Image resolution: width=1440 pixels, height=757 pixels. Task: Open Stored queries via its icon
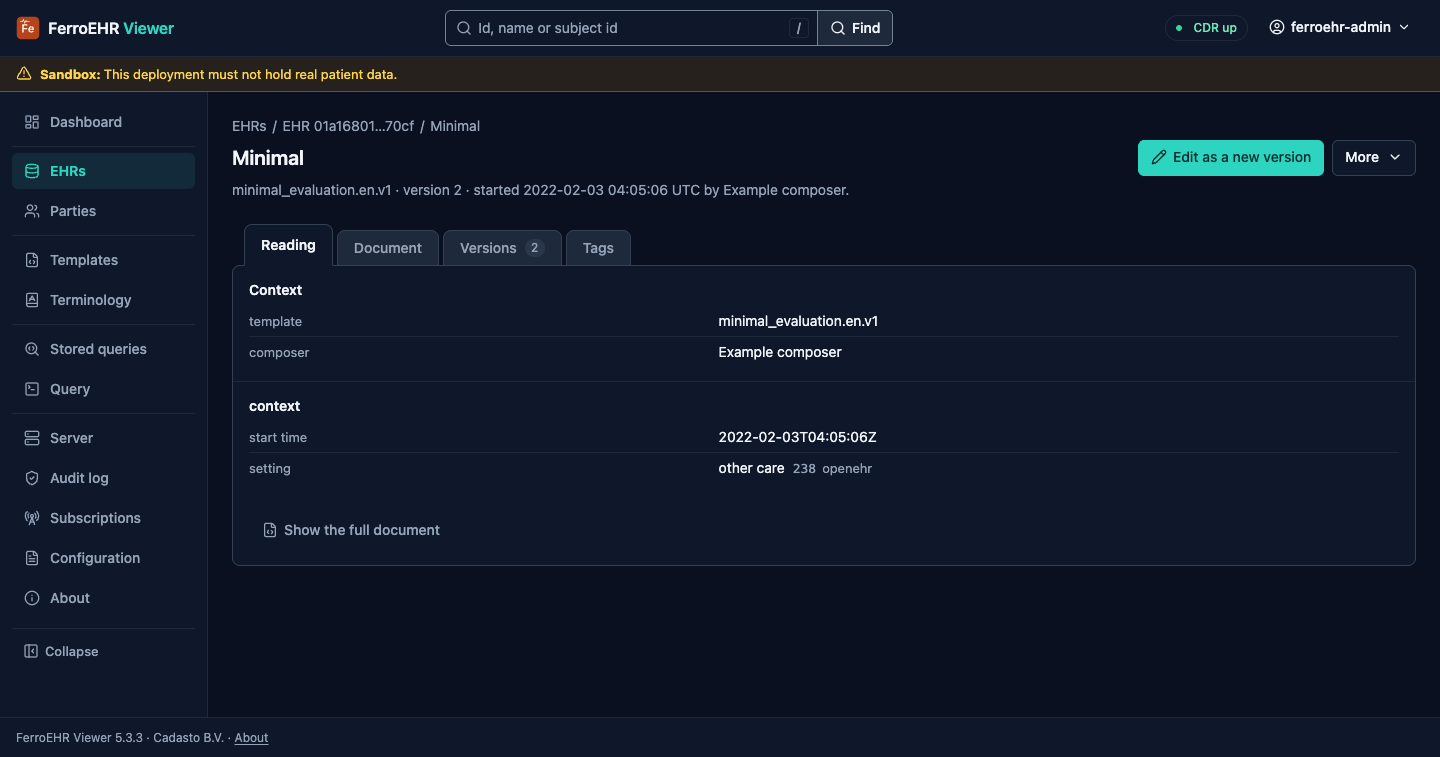click(x=32, y=349)
